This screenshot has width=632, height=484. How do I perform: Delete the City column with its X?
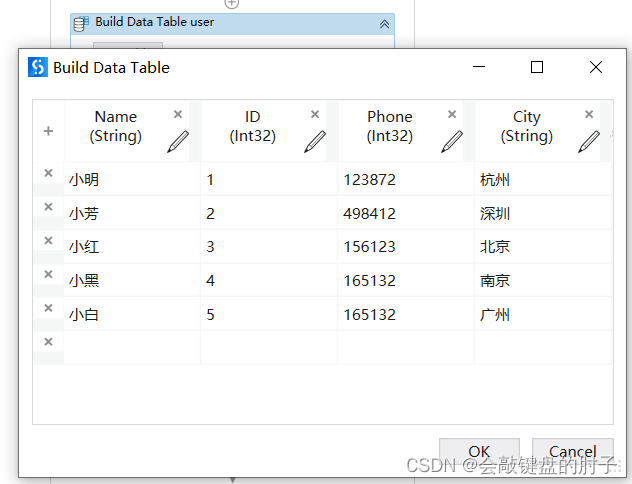click(589, 114)
